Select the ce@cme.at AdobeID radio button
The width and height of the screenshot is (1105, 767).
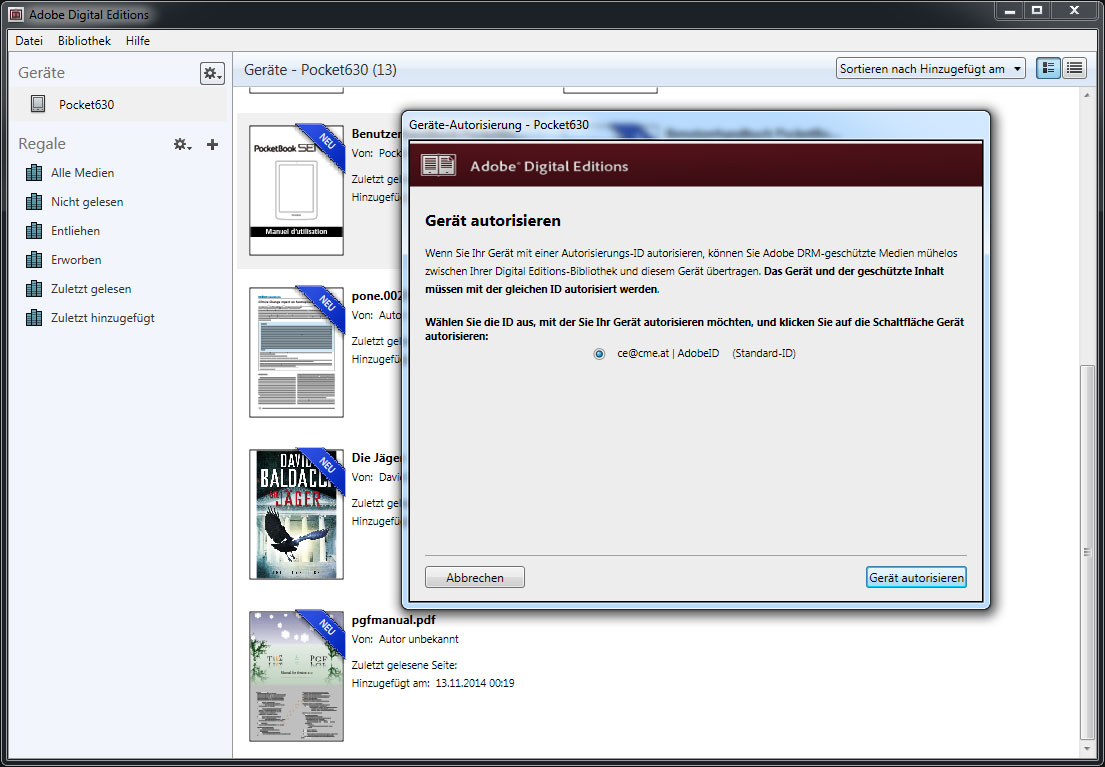pyautogui.click(x=599, y=354)
